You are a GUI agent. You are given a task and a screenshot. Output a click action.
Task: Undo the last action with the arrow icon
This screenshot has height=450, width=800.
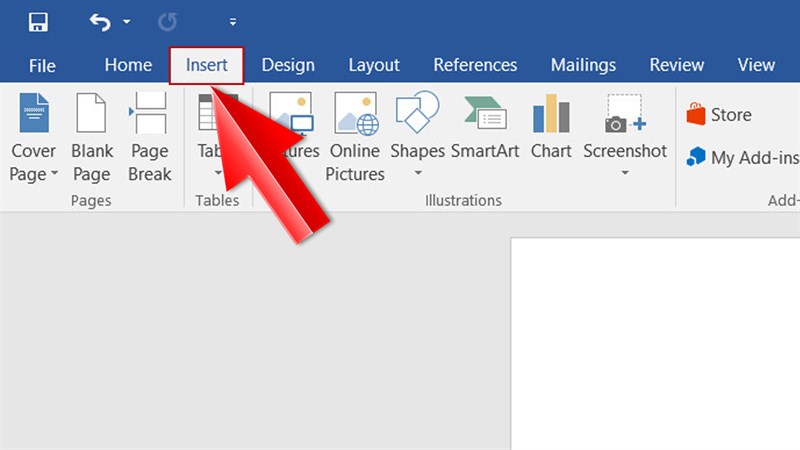[100, 22]
